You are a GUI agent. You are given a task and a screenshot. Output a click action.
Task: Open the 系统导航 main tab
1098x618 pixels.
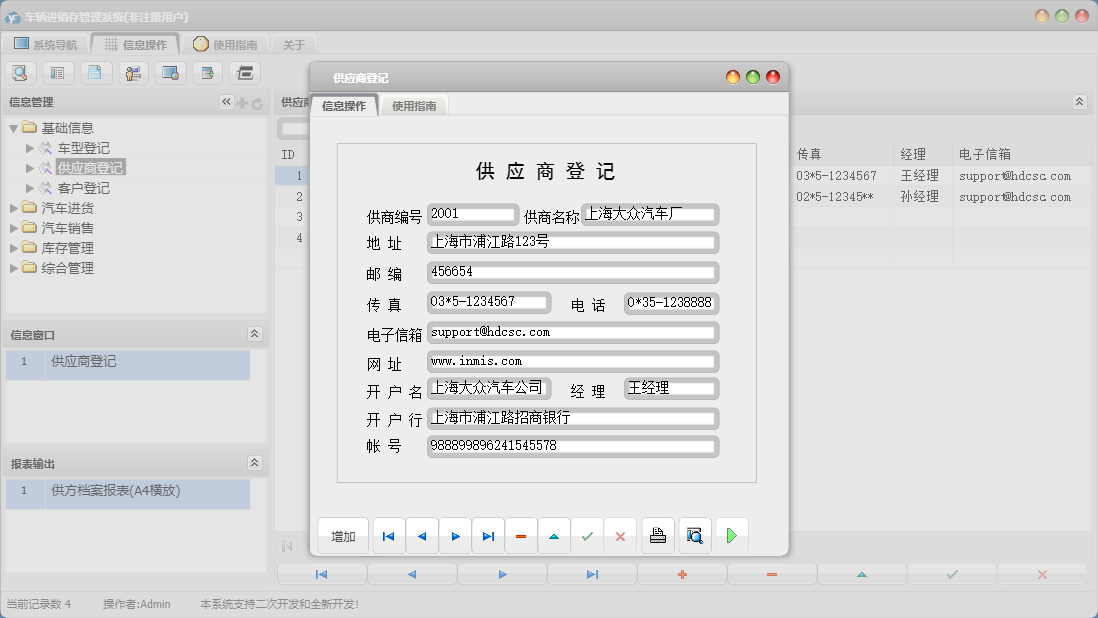(46, 44)
